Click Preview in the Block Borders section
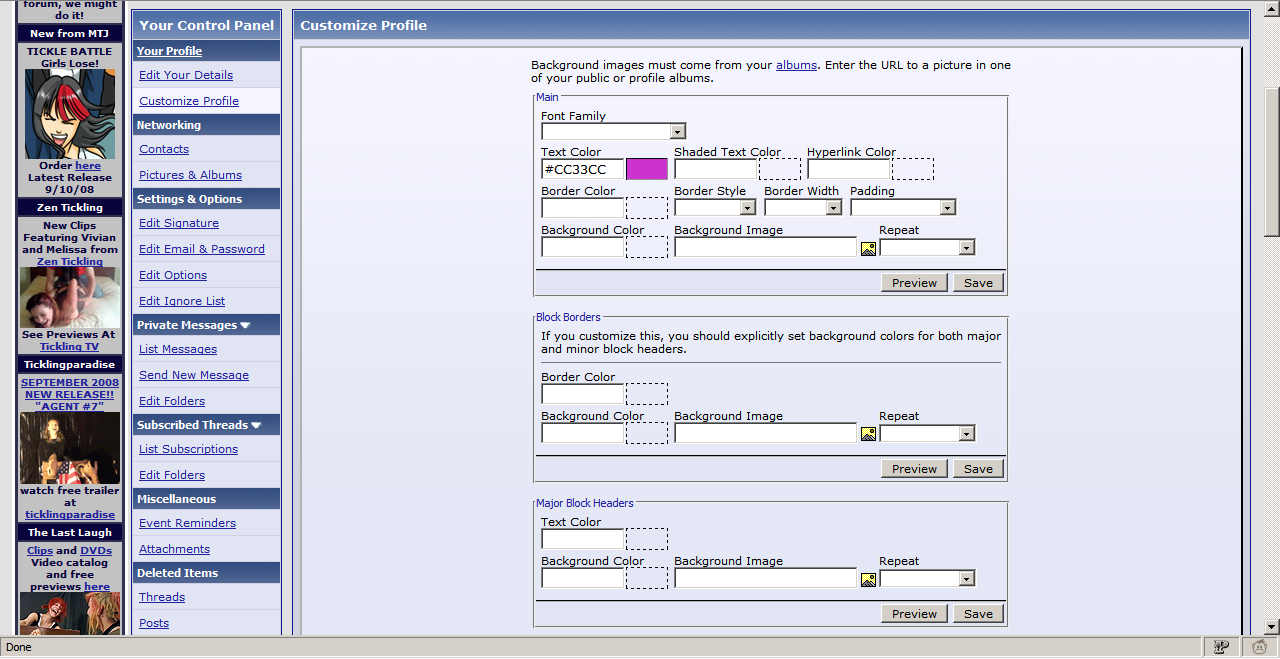 pos(914,469)
